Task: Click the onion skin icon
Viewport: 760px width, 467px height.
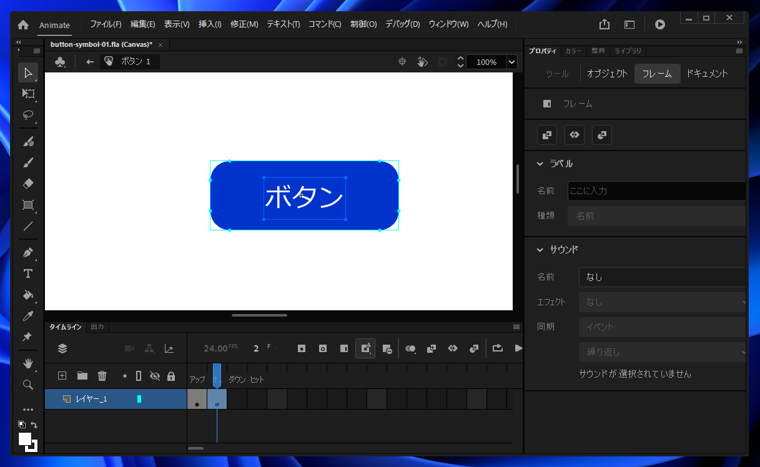Action: pos(410,349)
